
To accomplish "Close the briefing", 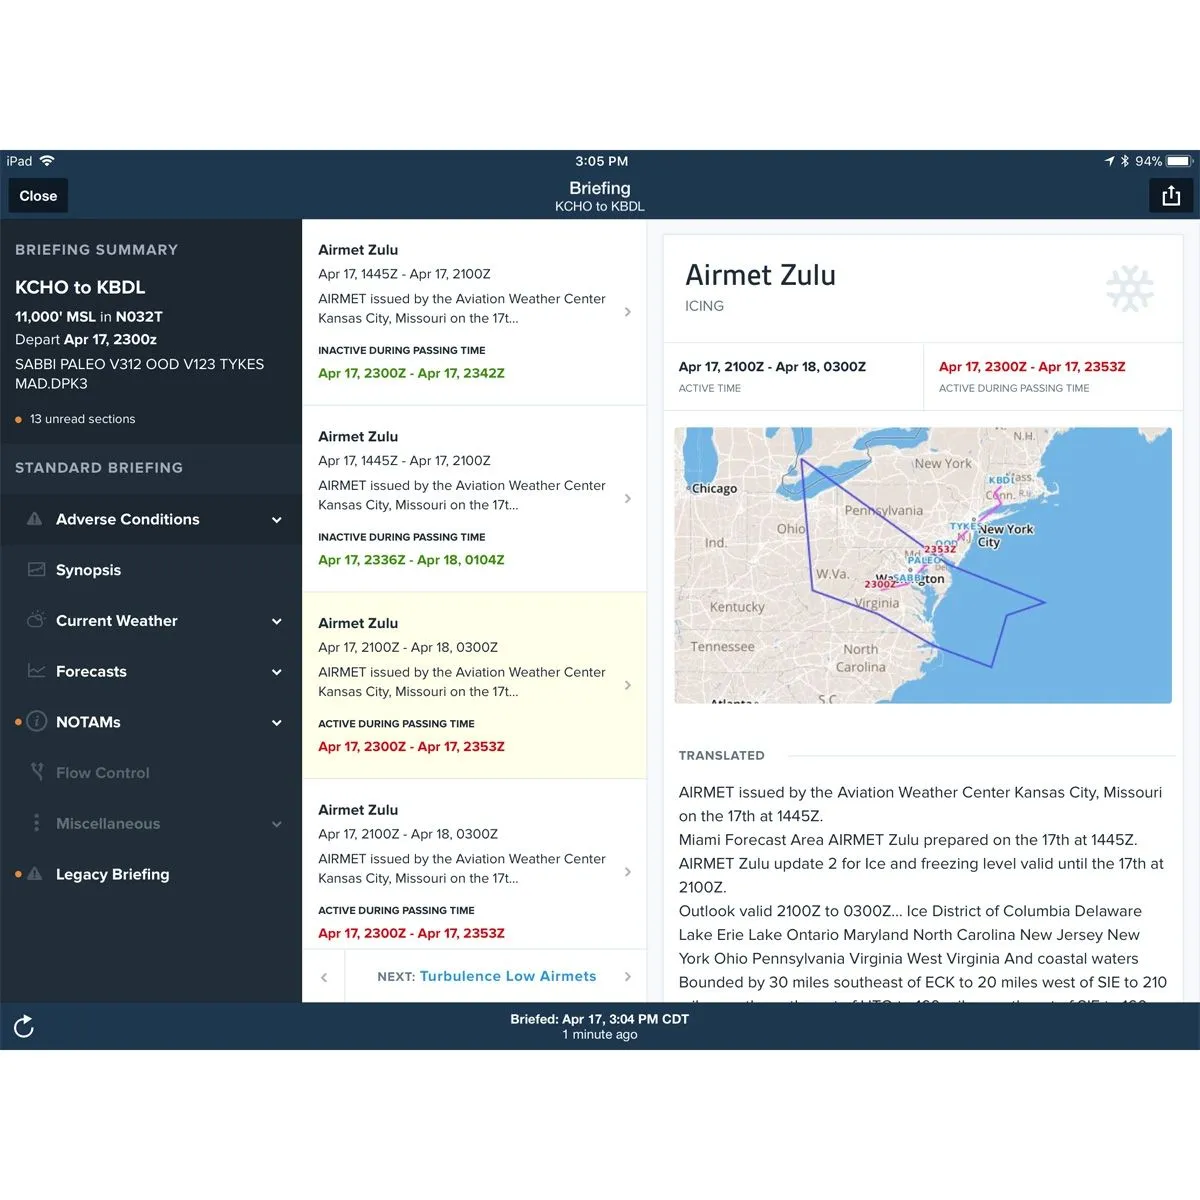I will 38,196.
